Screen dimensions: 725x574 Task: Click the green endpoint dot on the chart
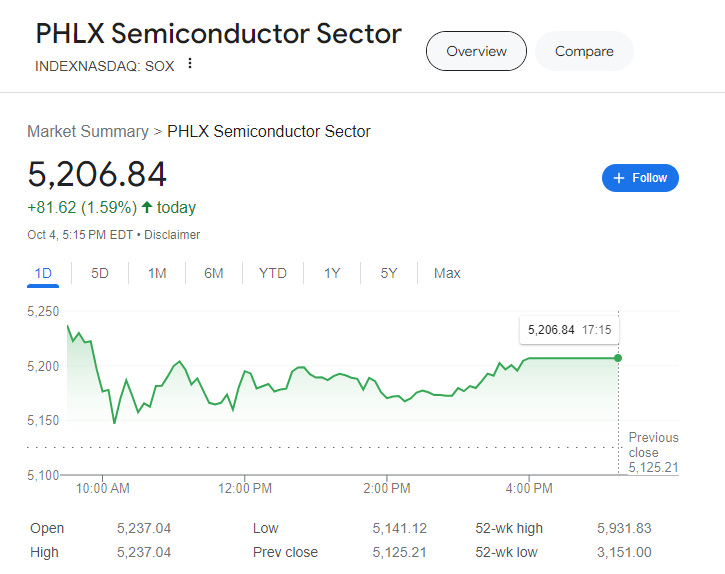618,358
